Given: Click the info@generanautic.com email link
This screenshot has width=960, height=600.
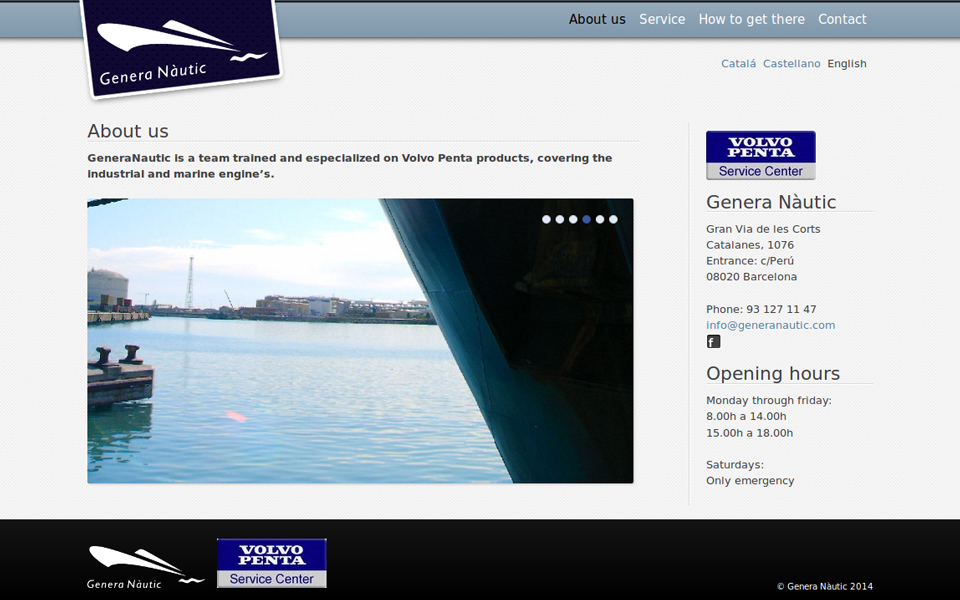Looking at the screenshot, I should (770, 325).
